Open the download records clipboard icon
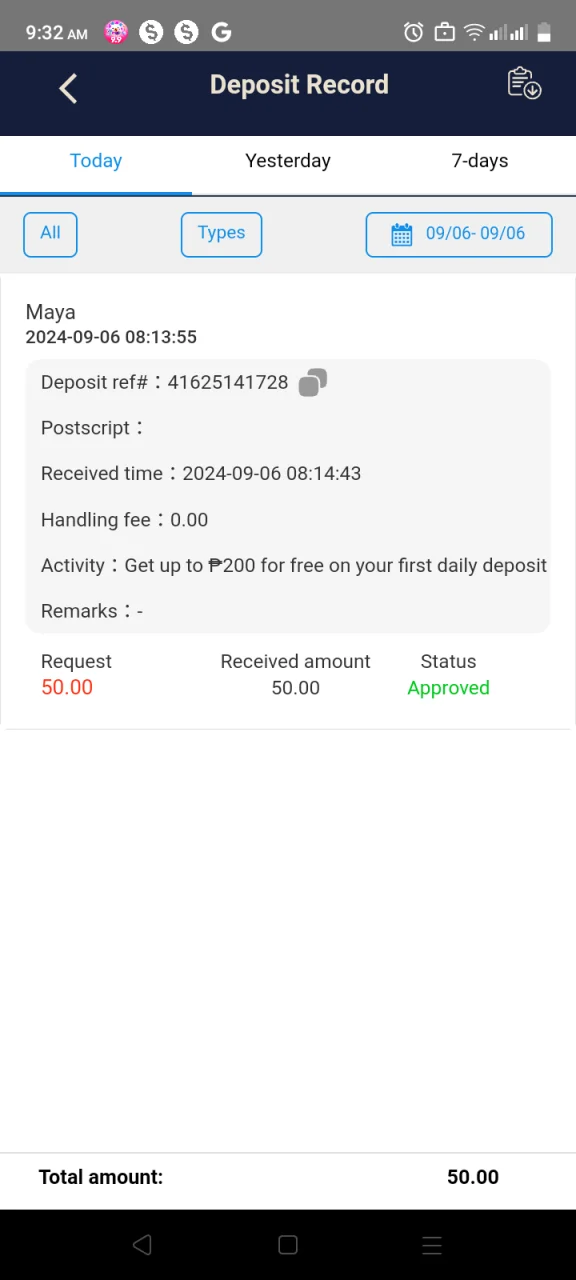Screen dimensions: 576x1280 tap(524, 83)
